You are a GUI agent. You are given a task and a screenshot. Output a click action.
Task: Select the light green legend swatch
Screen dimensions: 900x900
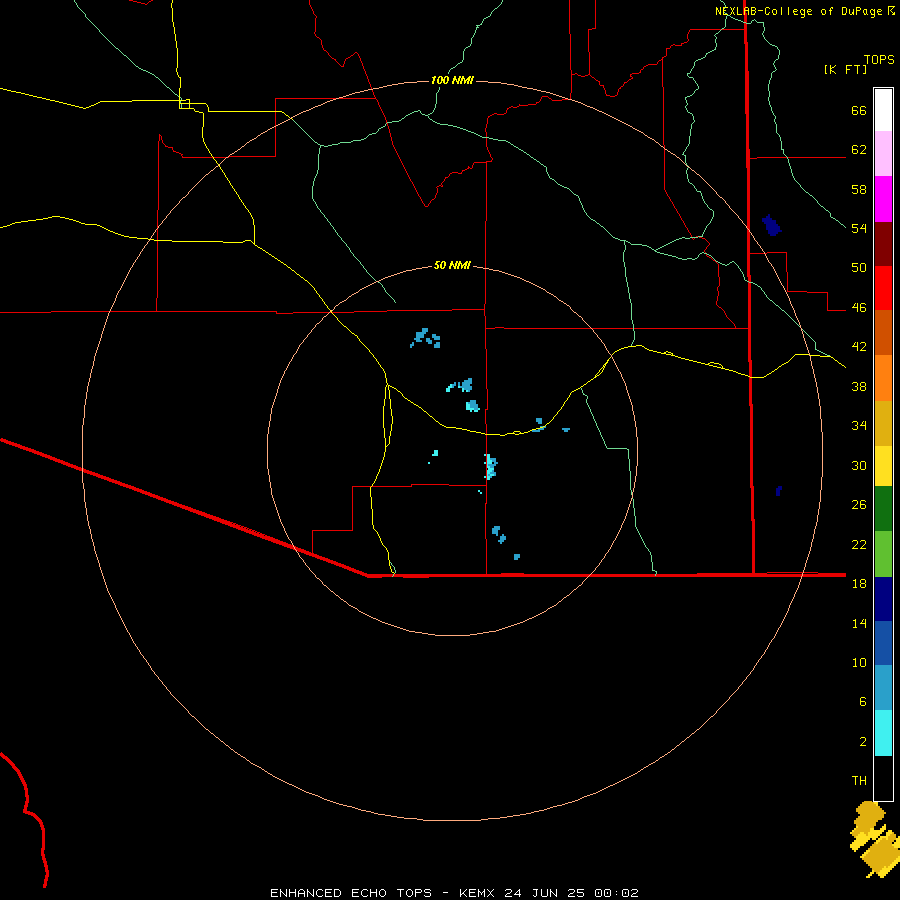tap(883, 554)
